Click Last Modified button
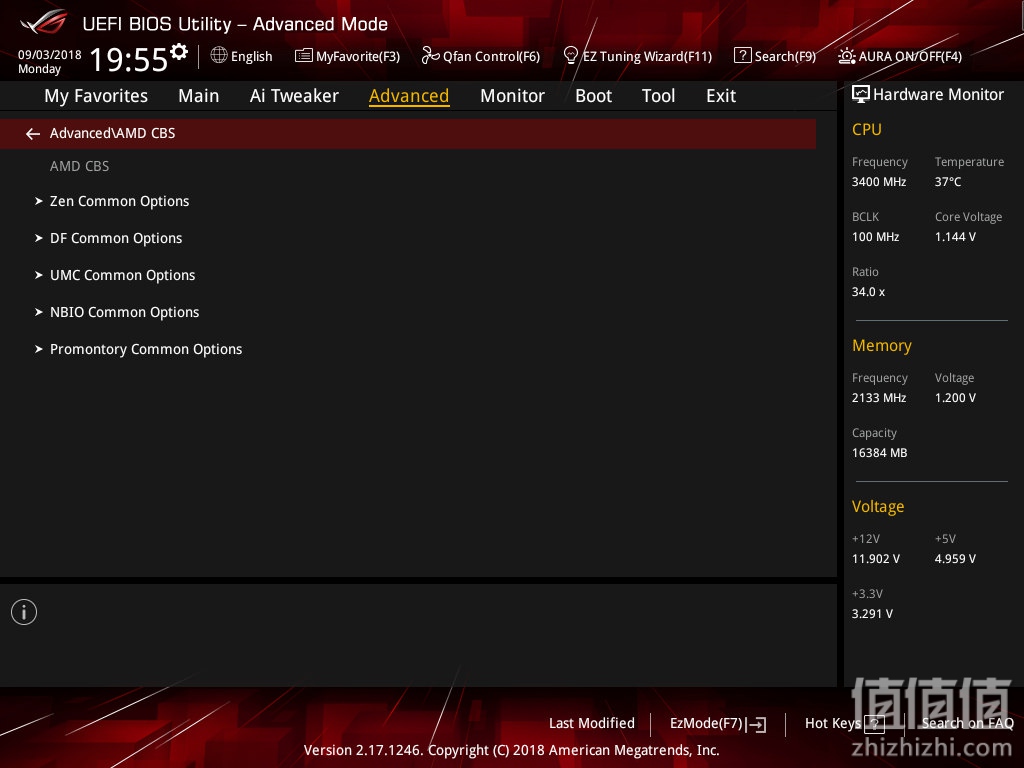Viewport: 1024px width, 768px height. (x=592, y=723)
